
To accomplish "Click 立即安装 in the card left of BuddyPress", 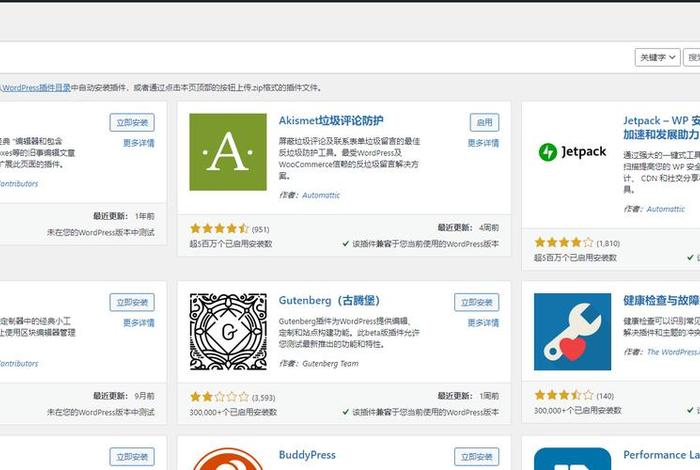I will pyautogui.click(x=132, y=457).
